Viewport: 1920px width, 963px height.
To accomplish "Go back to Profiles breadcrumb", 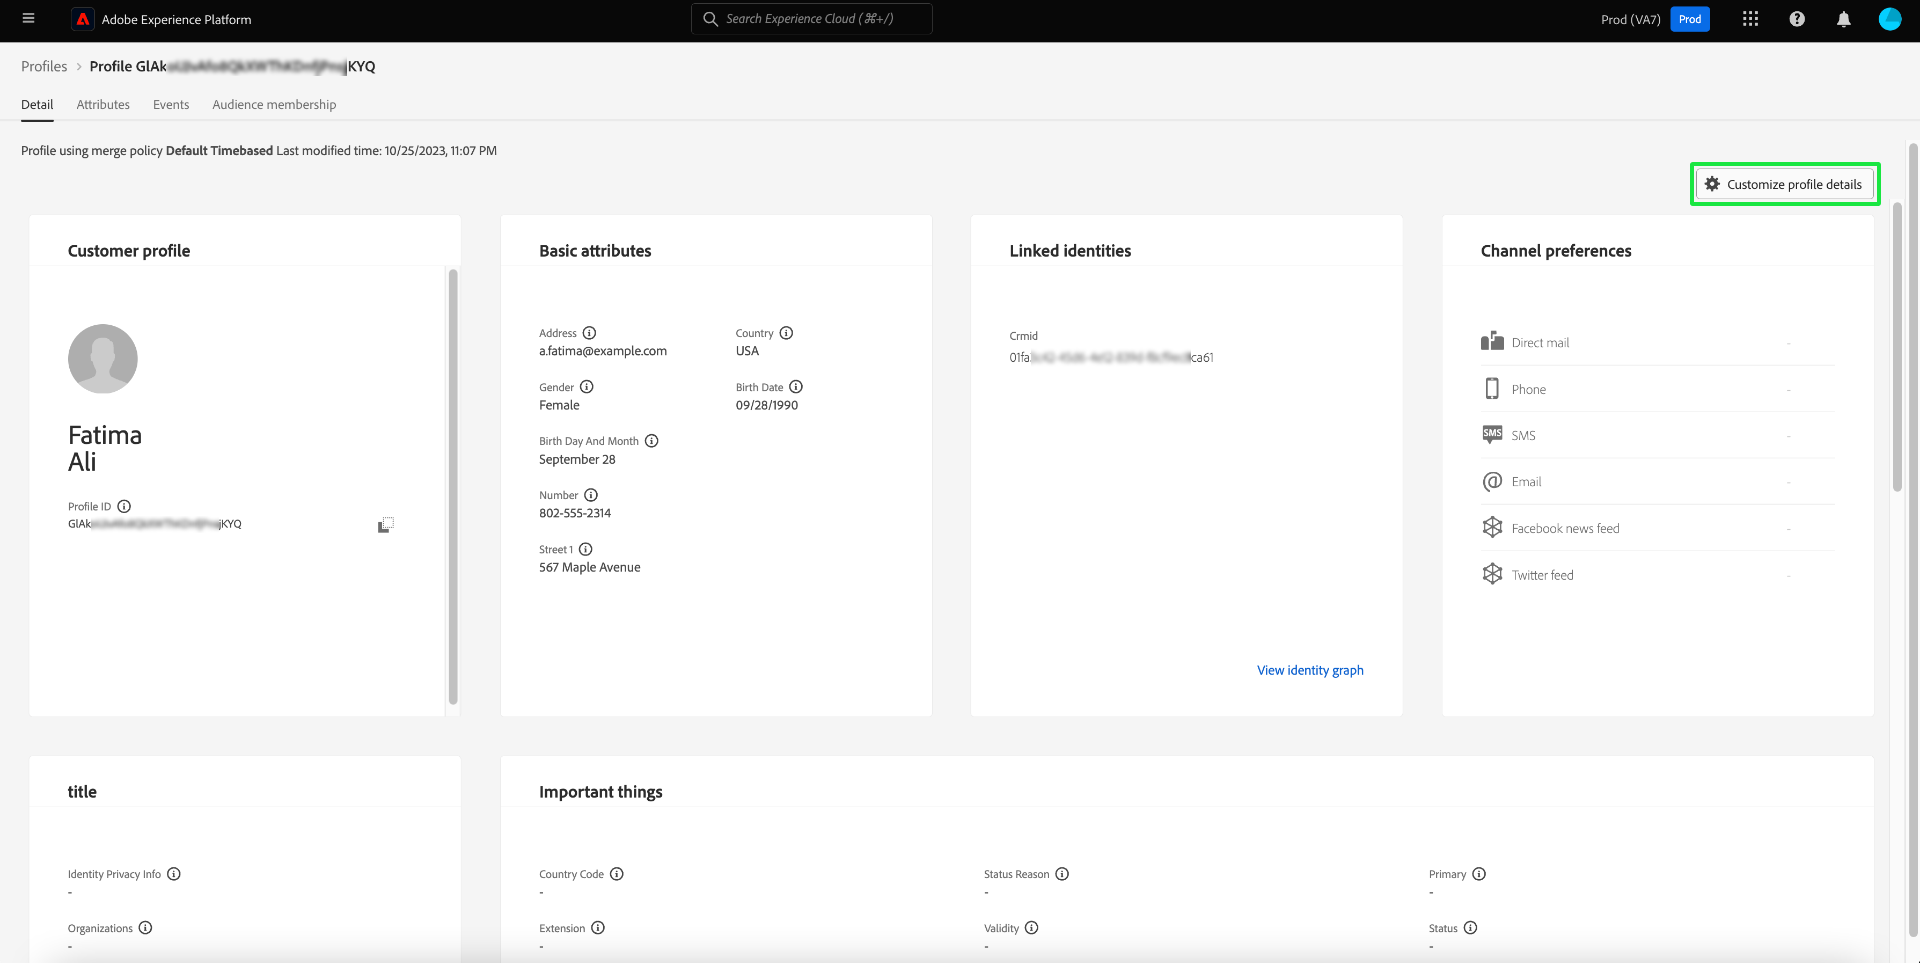I will [x=44, y=66].
